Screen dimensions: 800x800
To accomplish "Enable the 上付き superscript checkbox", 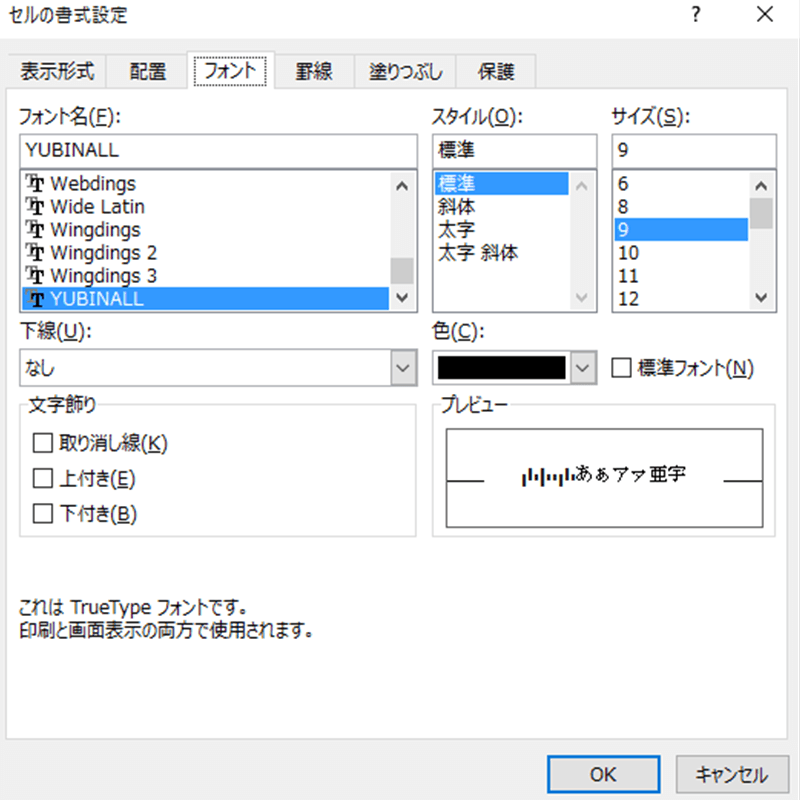I will (x=43, y=478).
